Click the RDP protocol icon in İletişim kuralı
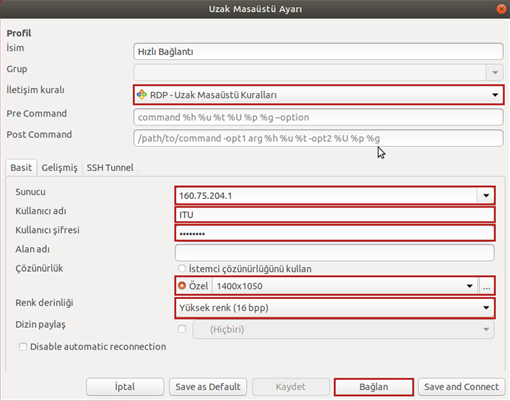Viewport: 510px width, 401px height. pos(142,95)
